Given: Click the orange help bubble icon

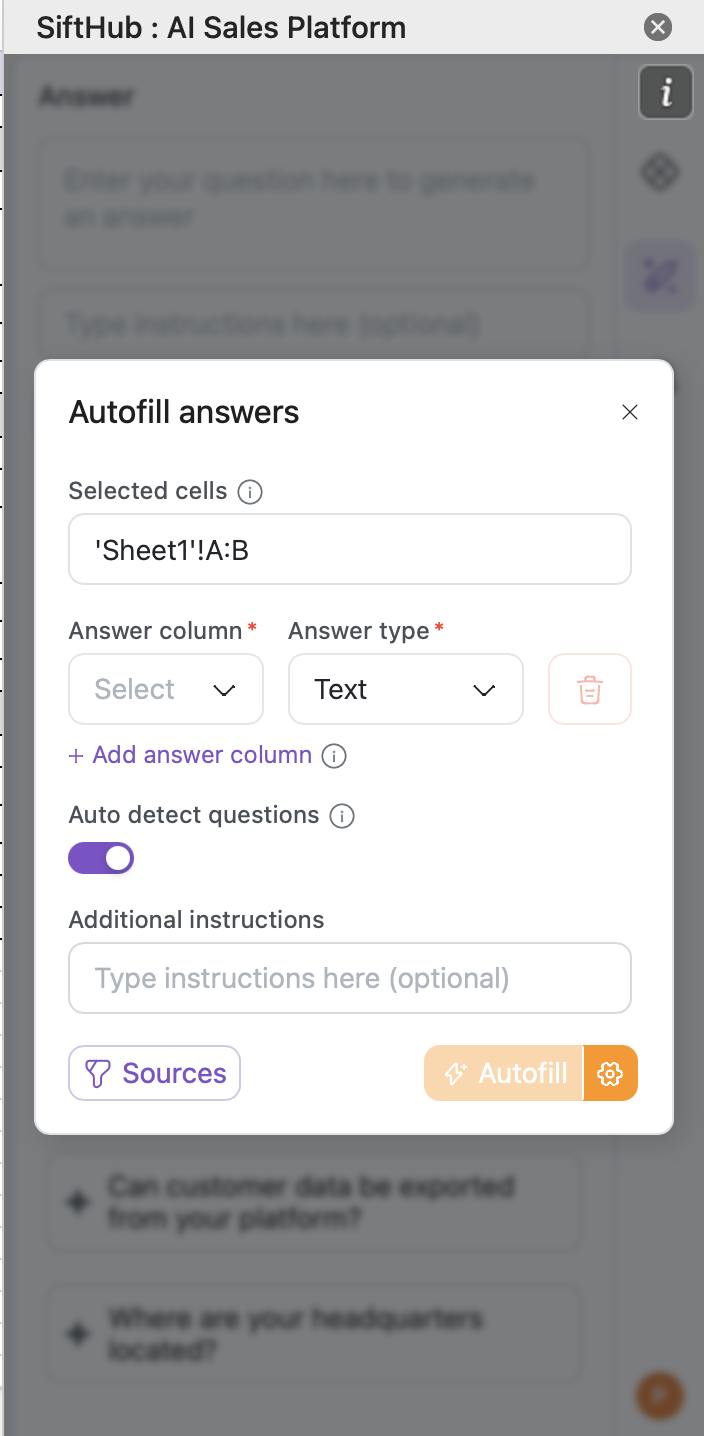Looking at the screenshot, I should coord(659,1393).
